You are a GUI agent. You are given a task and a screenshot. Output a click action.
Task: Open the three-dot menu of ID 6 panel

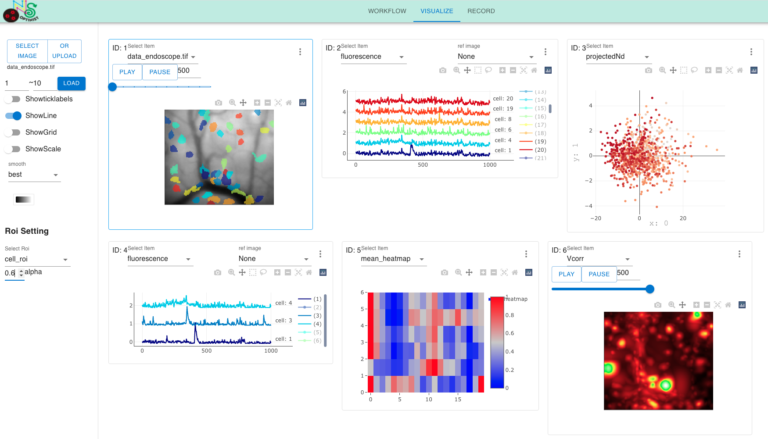coord(740,254)
